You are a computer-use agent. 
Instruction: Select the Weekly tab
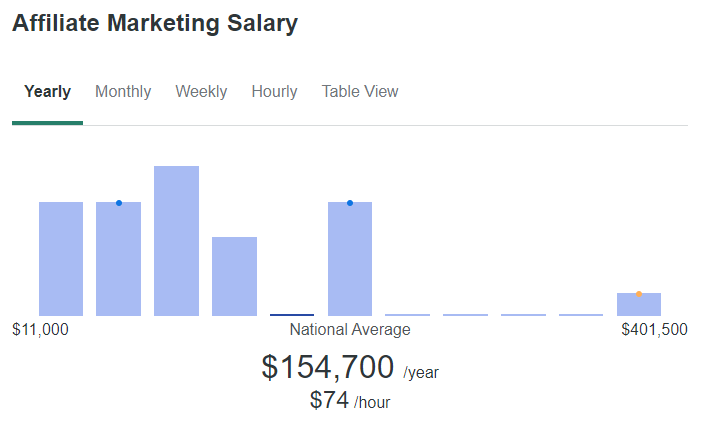click(x=201, y=91)
